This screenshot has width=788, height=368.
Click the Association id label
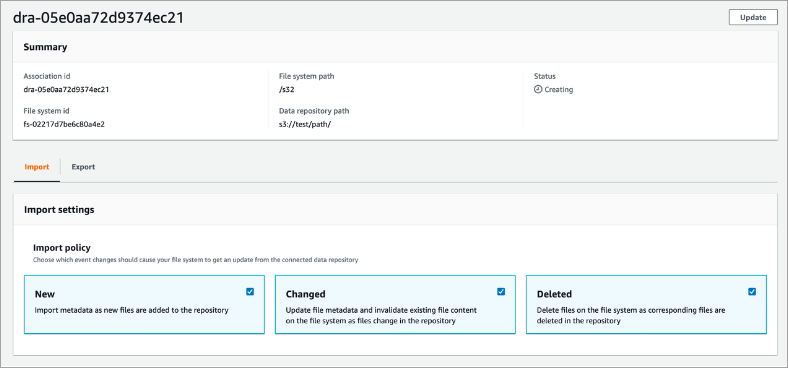point(47,76)
